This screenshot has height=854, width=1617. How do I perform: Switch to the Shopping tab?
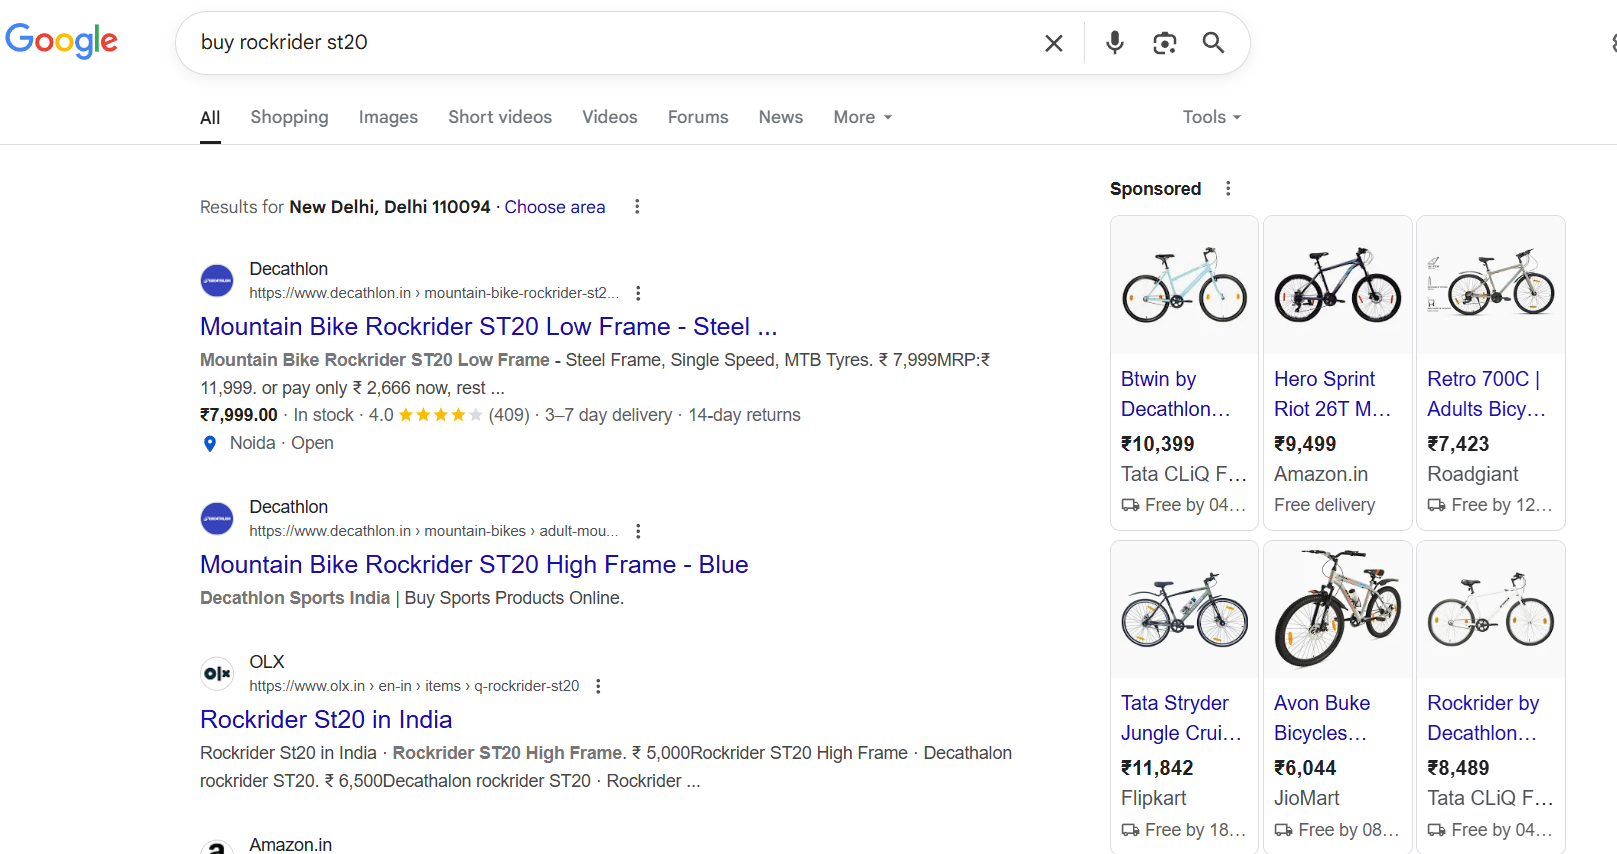click(x=289, y=117)
